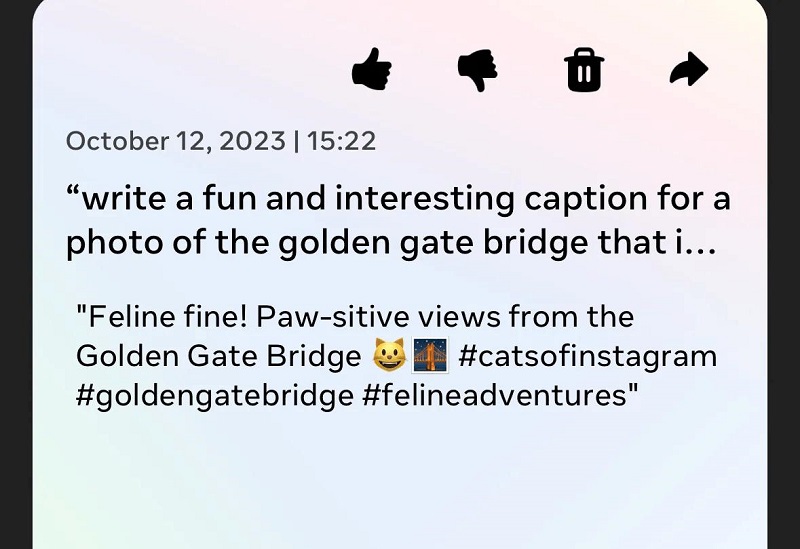Click the empty area below the caption
The image size is (800, 549).
pyautogui.click(x=400, y=480)
